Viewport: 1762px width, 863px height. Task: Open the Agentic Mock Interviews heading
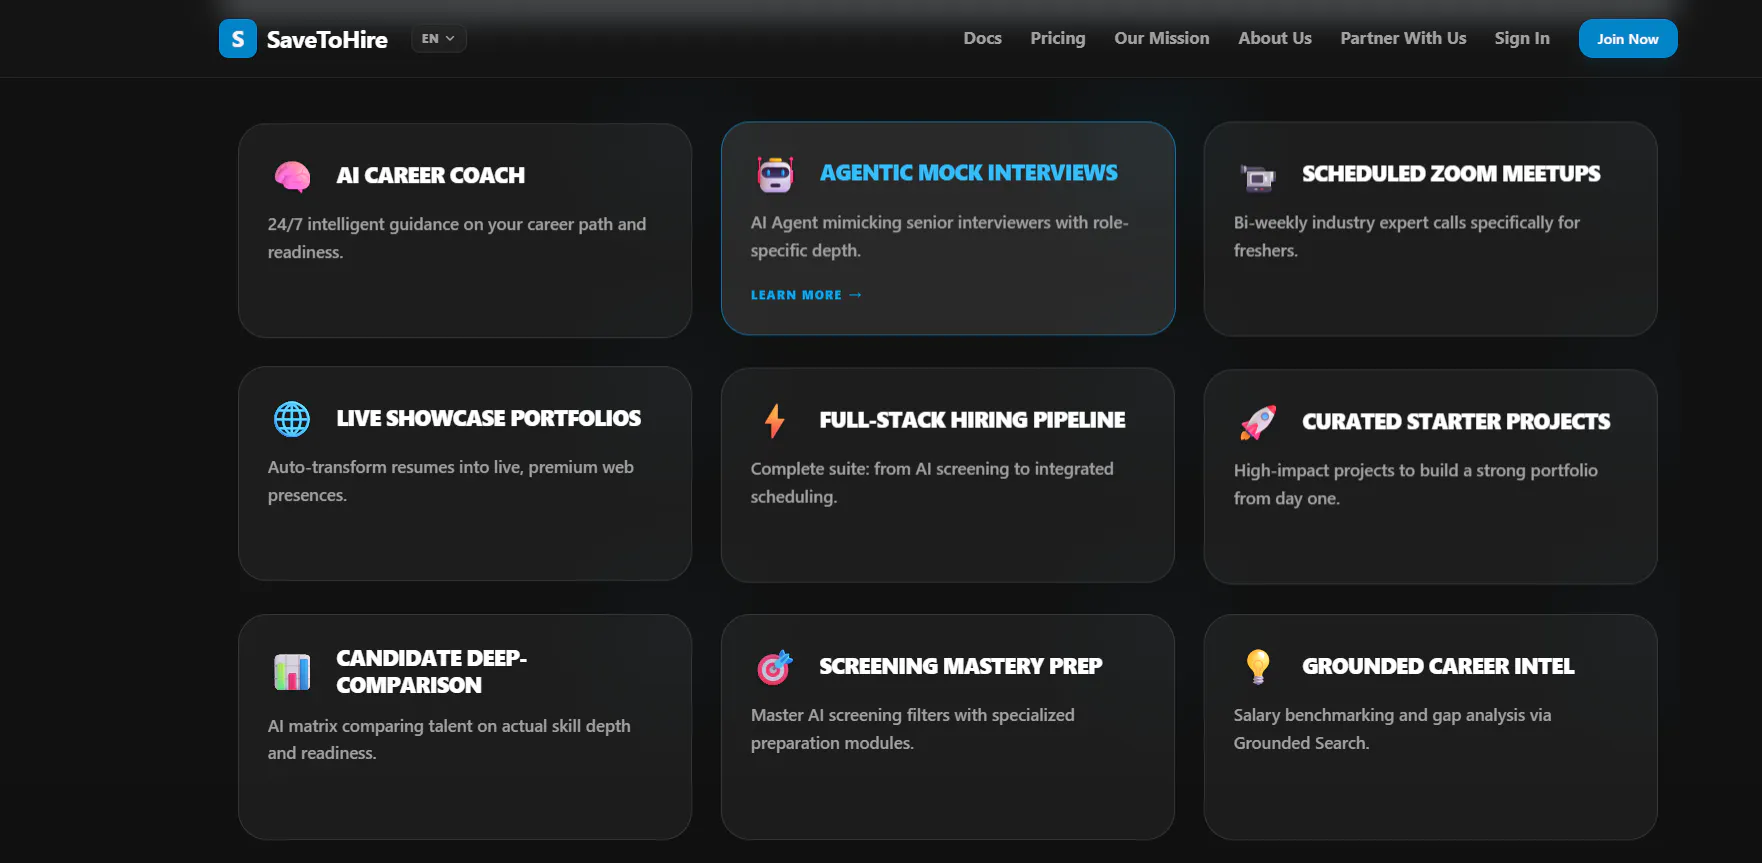(969, 173)
